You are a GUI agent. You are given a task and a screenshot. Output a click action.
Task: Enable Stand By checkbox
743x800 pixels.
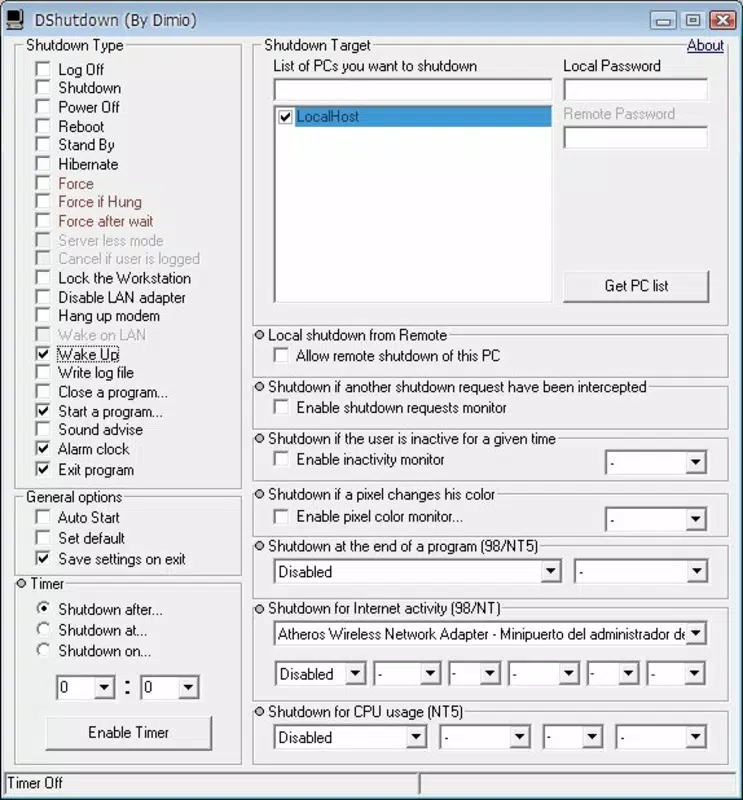click(x=43, y=145)
